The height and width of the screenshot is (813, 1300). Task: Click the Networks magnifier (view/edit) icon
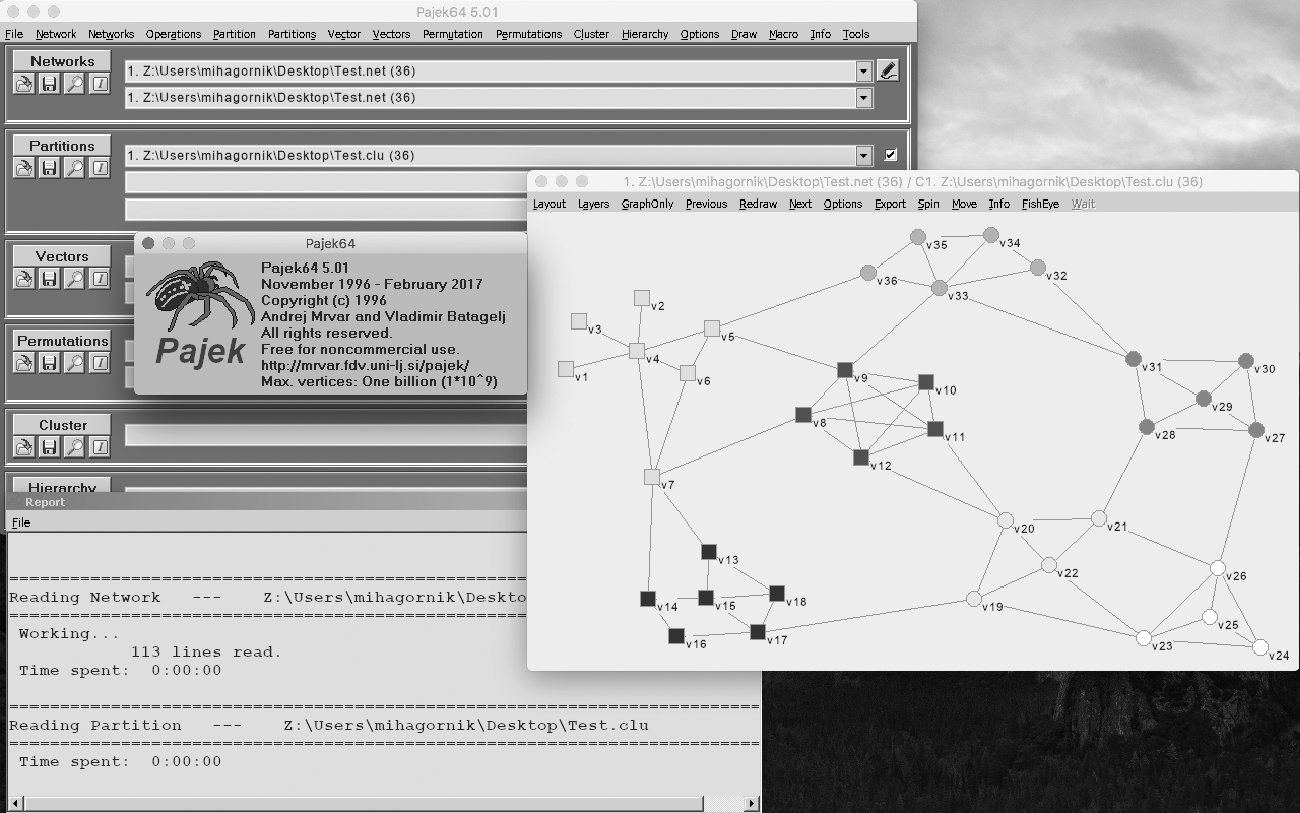[74, 84]
